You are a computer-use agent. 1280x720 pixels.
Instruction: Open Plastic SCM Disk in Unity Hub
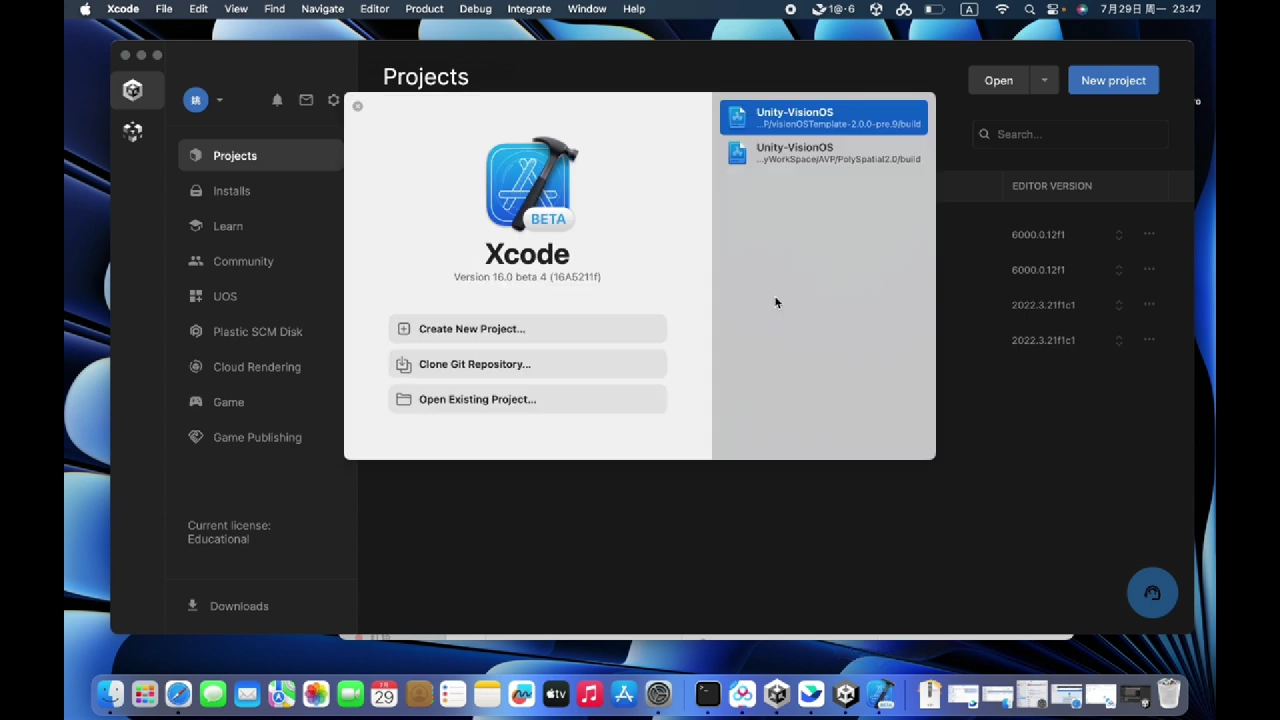click(x=260, y=332)
